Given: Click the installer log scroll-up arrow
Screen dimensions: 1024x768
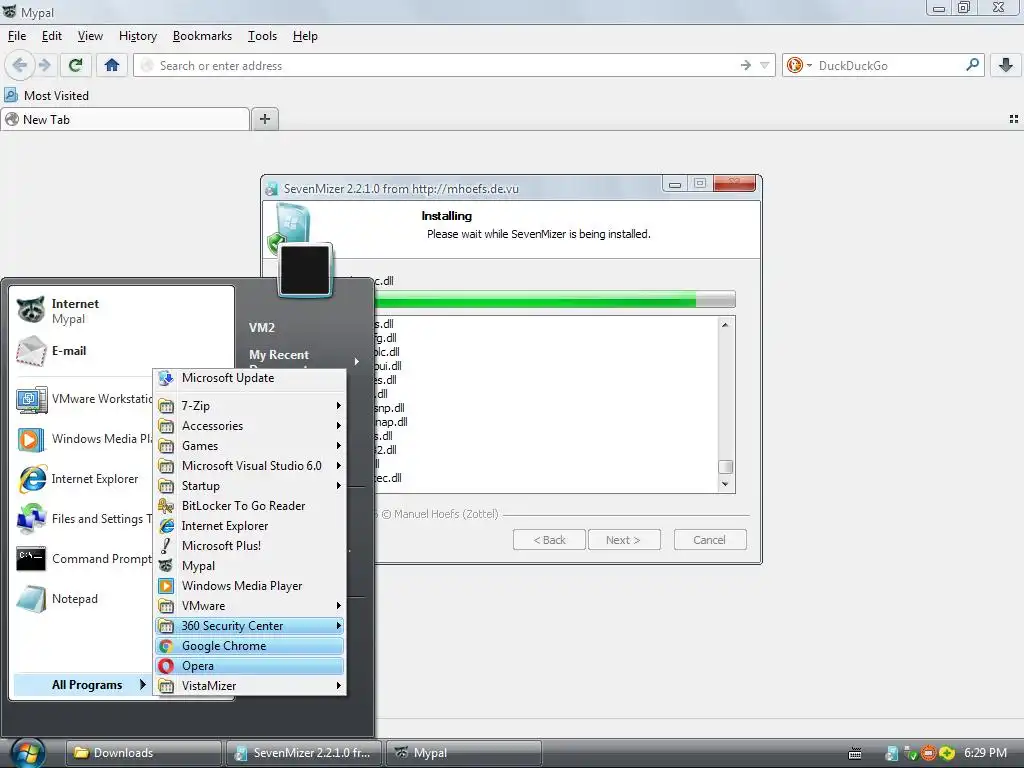Looking at the screenshot, I should point(725,325).
